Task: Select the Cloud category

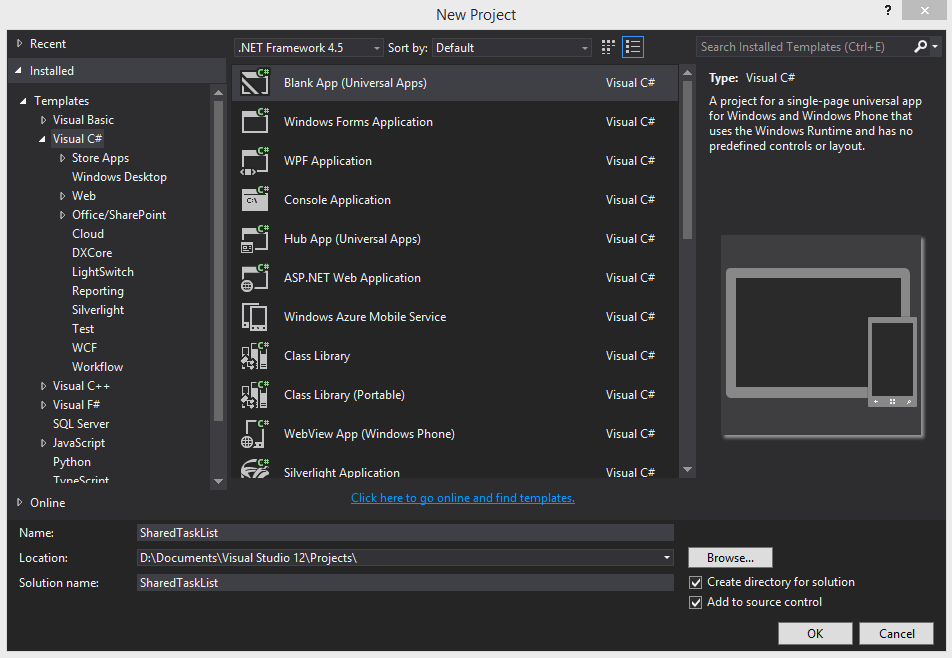Action: tap(88, 234)
